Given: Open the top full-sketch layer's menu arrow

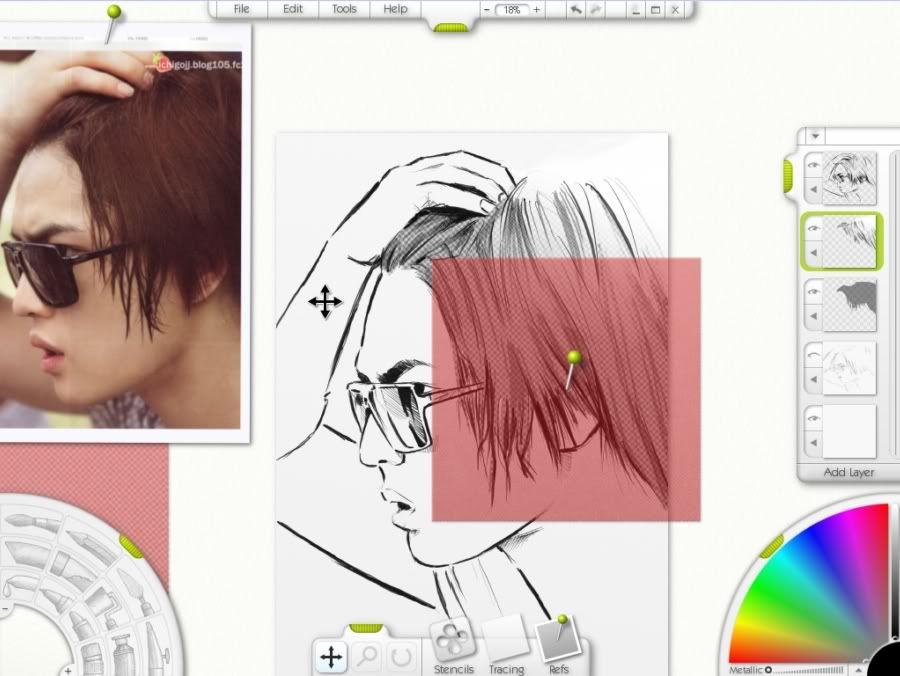Looking at the screenshot, I should point(813,189).
